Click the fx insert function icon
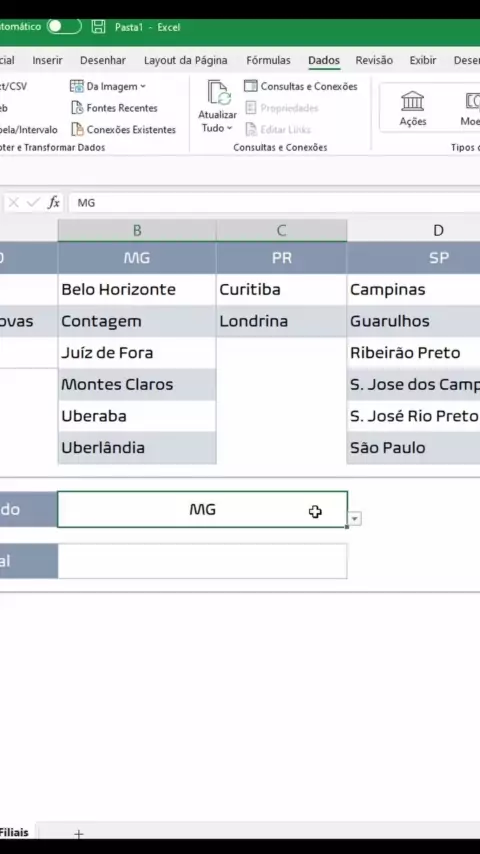480x854 pixels. pos(53,203)
